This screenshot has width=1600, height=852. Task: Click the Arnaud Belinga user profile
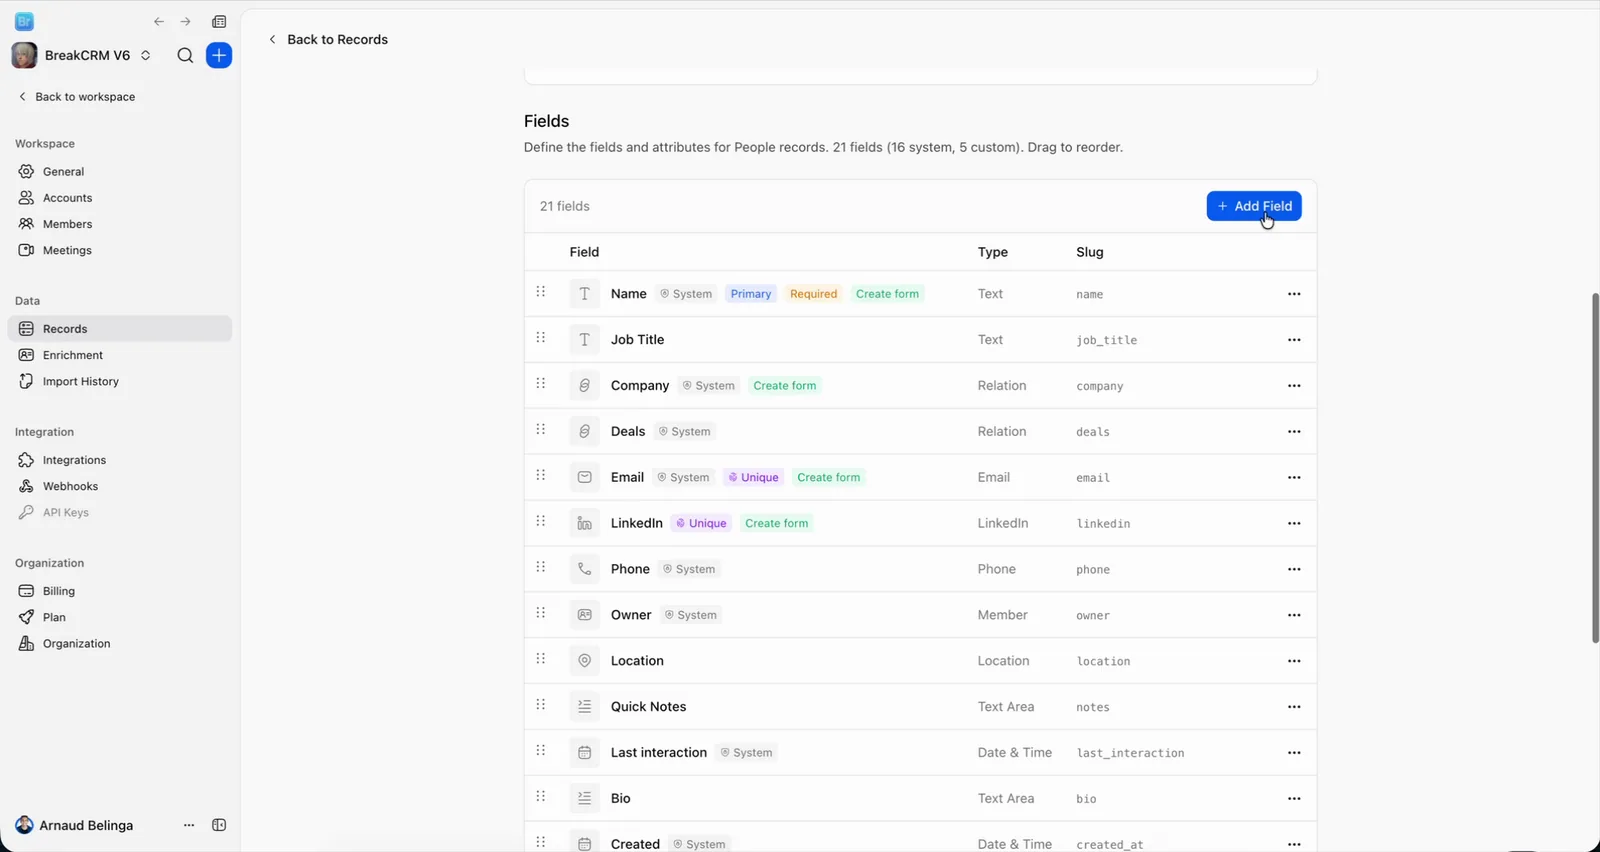(75, 825)
